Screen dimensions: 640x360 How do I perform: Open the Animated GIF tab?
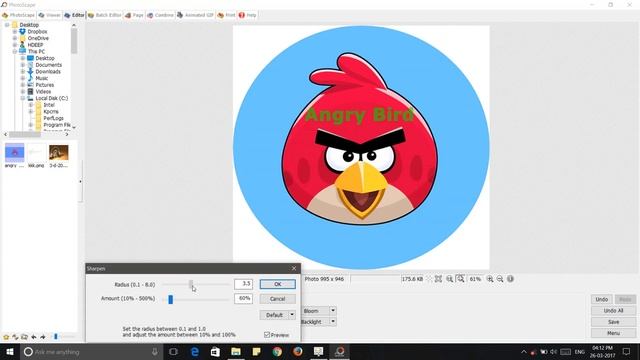point(196,15)
